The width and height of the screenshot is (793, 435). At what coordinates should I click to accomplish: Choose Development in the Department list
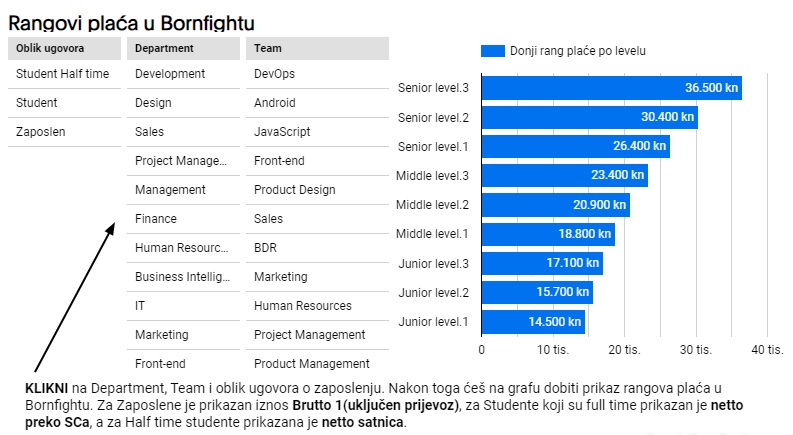pos(170,74)
